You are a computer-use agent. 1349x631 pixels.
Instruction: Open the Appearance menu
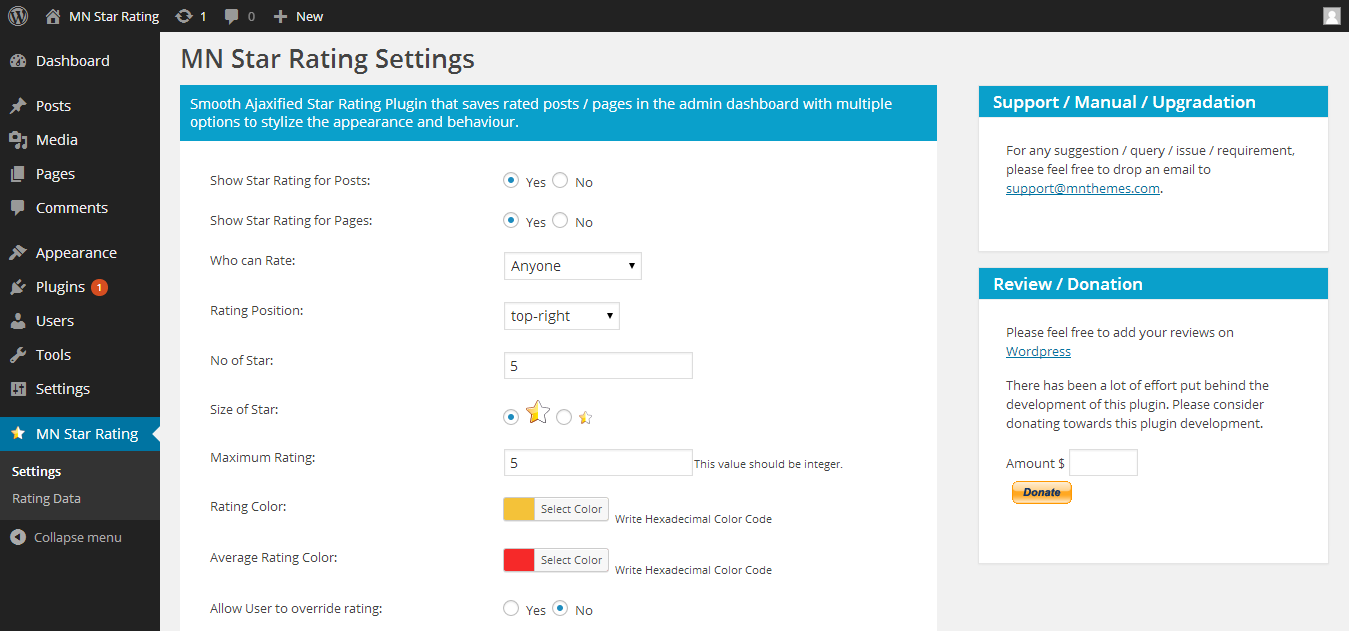coord(76,253)
